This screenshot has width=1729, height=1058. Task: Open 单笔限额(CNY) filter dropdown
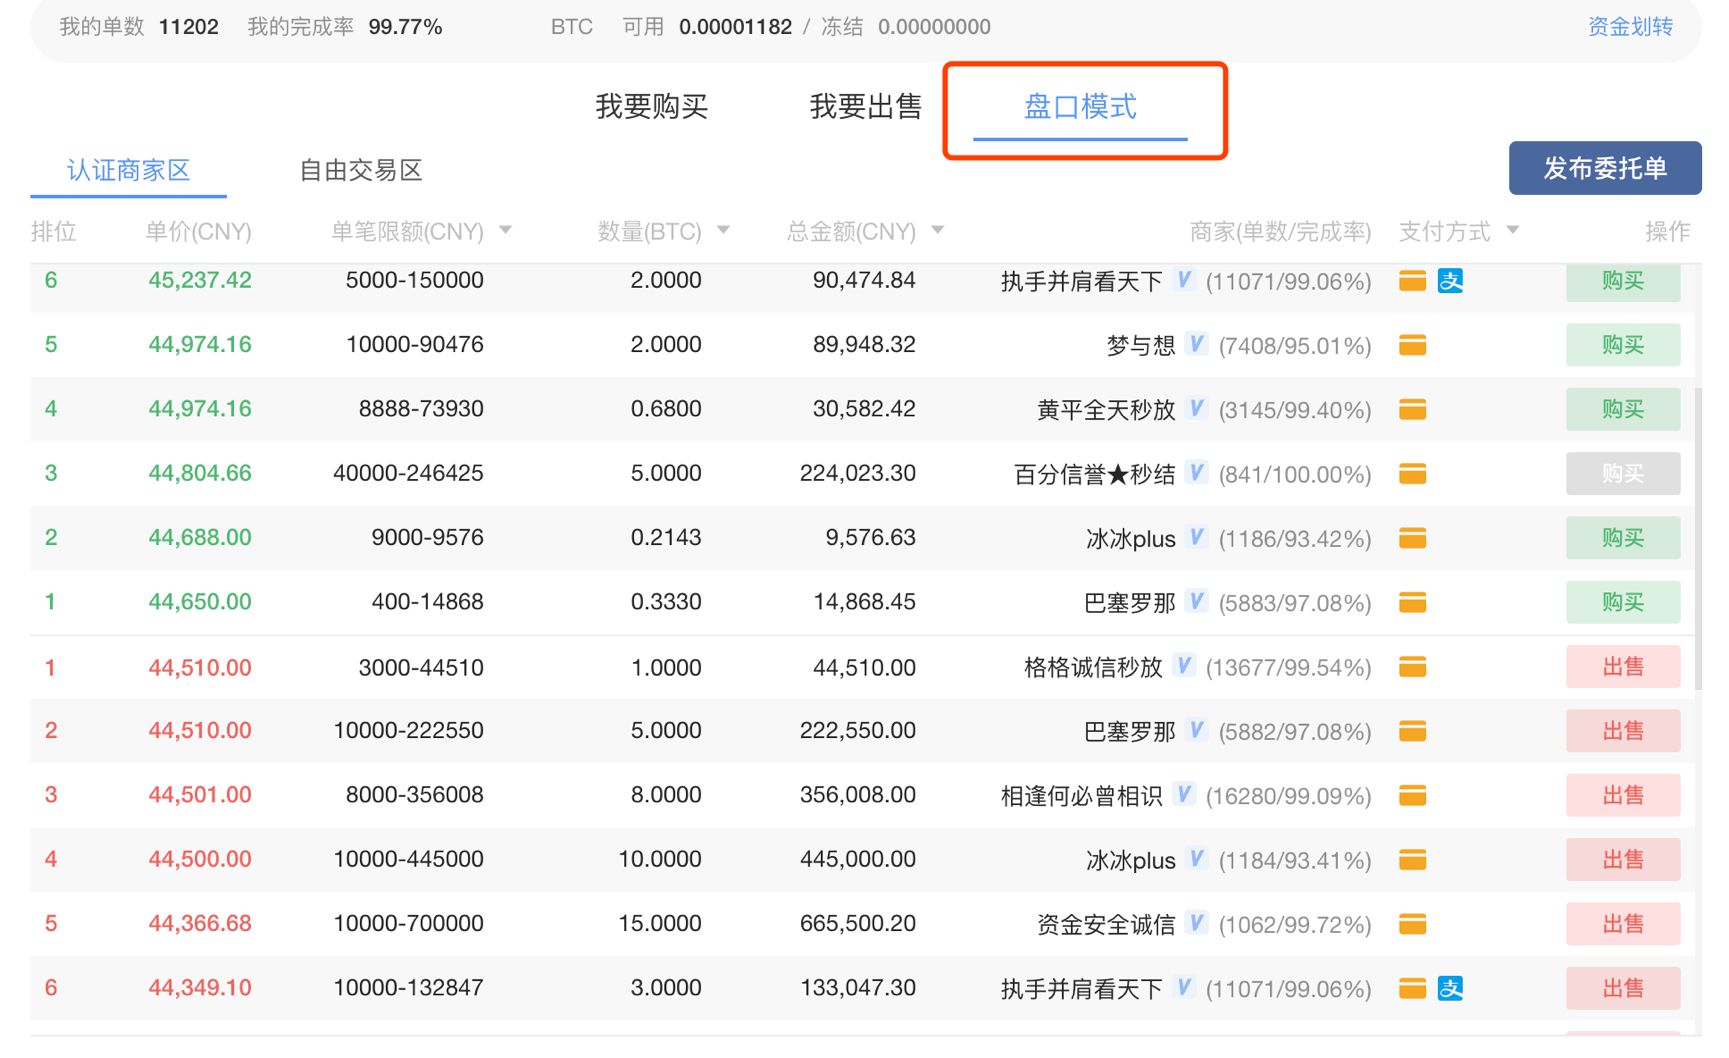[x=506, y=231]
